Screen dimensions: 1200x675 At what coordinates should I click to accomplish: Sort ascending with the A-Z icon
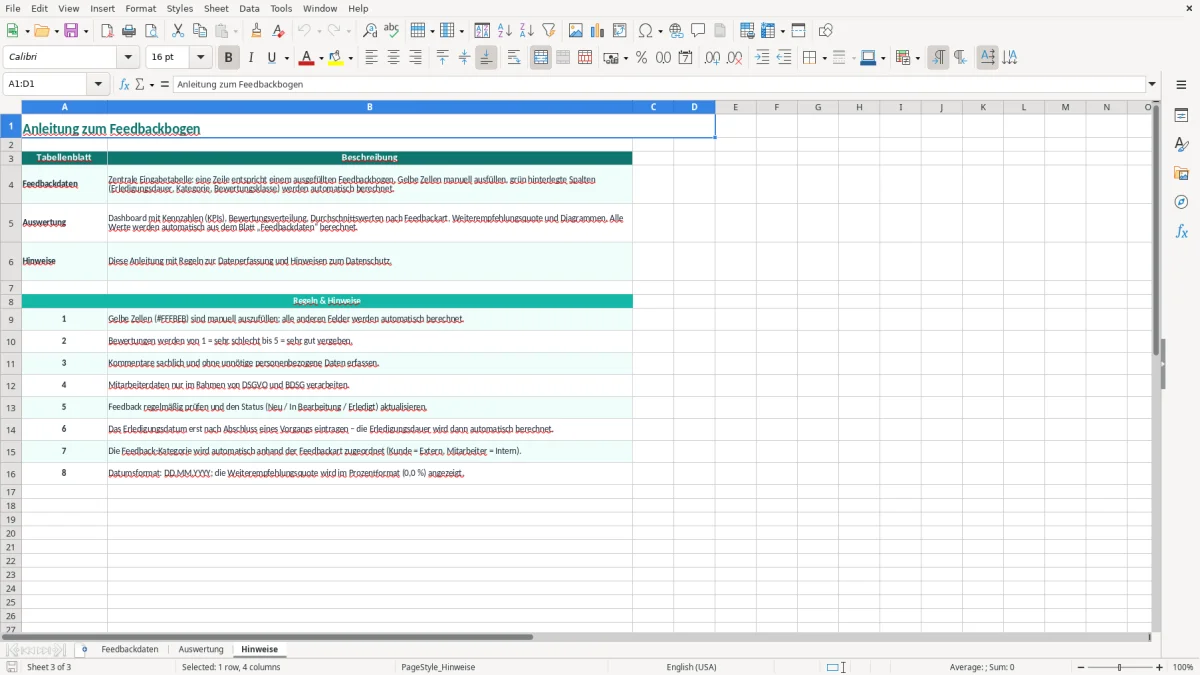coord(504,31)
